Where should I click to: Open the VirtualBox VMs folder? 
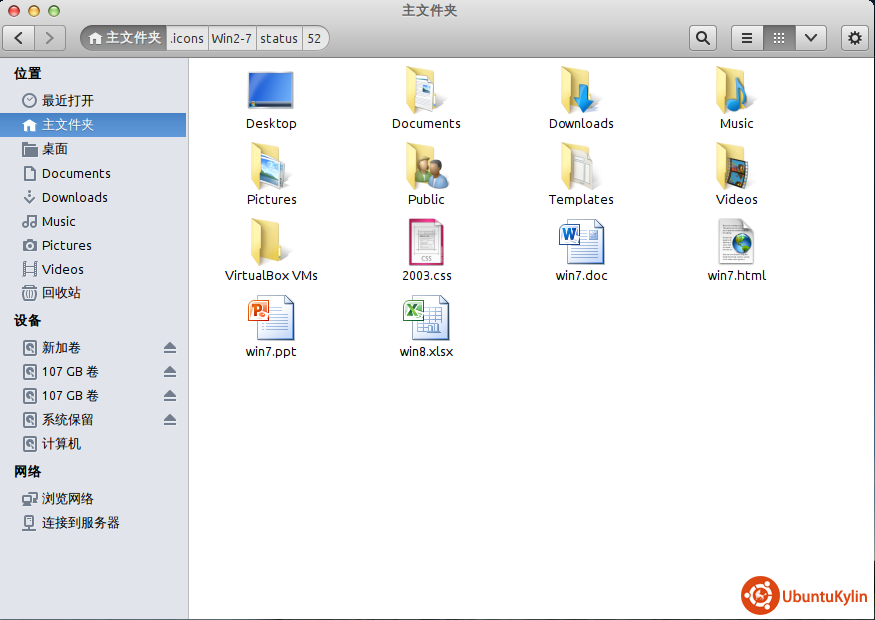pyautogui.click(x=271, y=244)
